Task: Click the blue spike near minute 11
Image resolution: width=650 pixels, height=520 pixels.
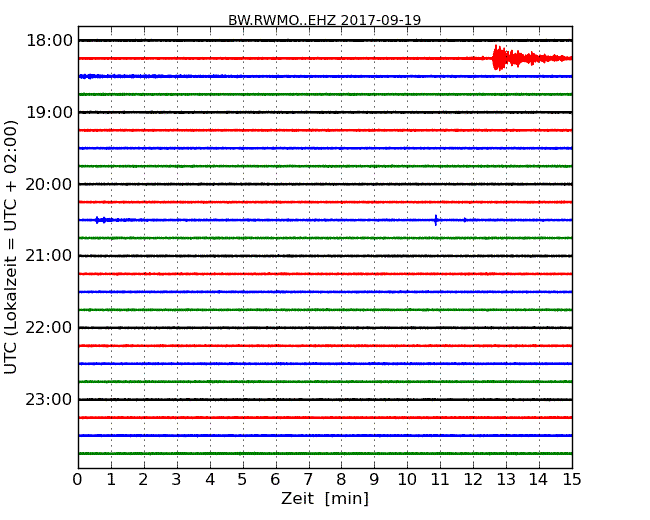Action: click(x=436, y=220)
